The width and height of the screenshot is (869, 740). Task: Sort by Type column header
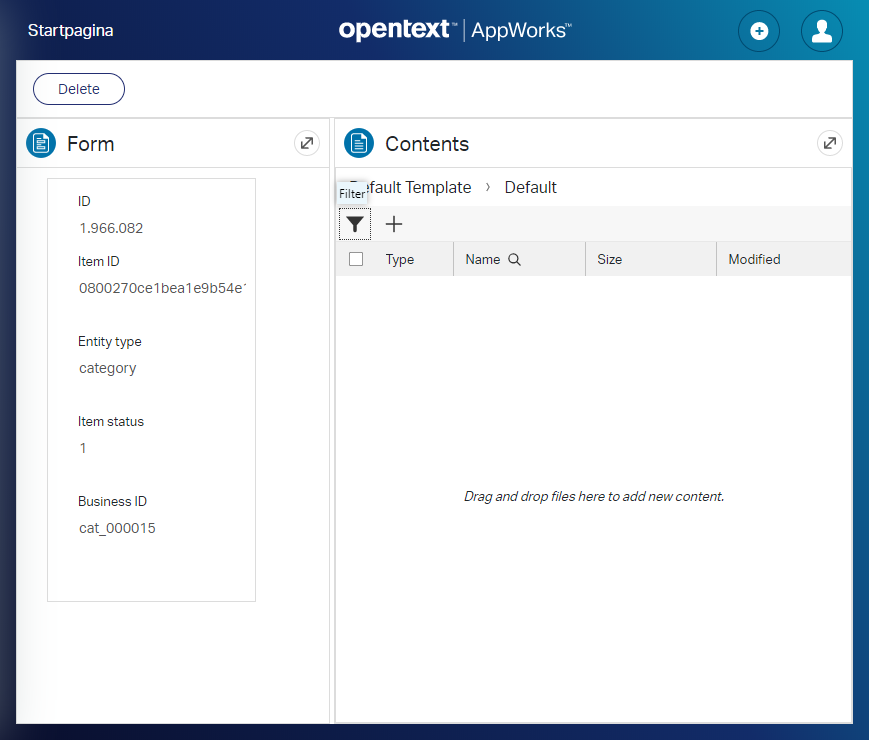(400, 259)
